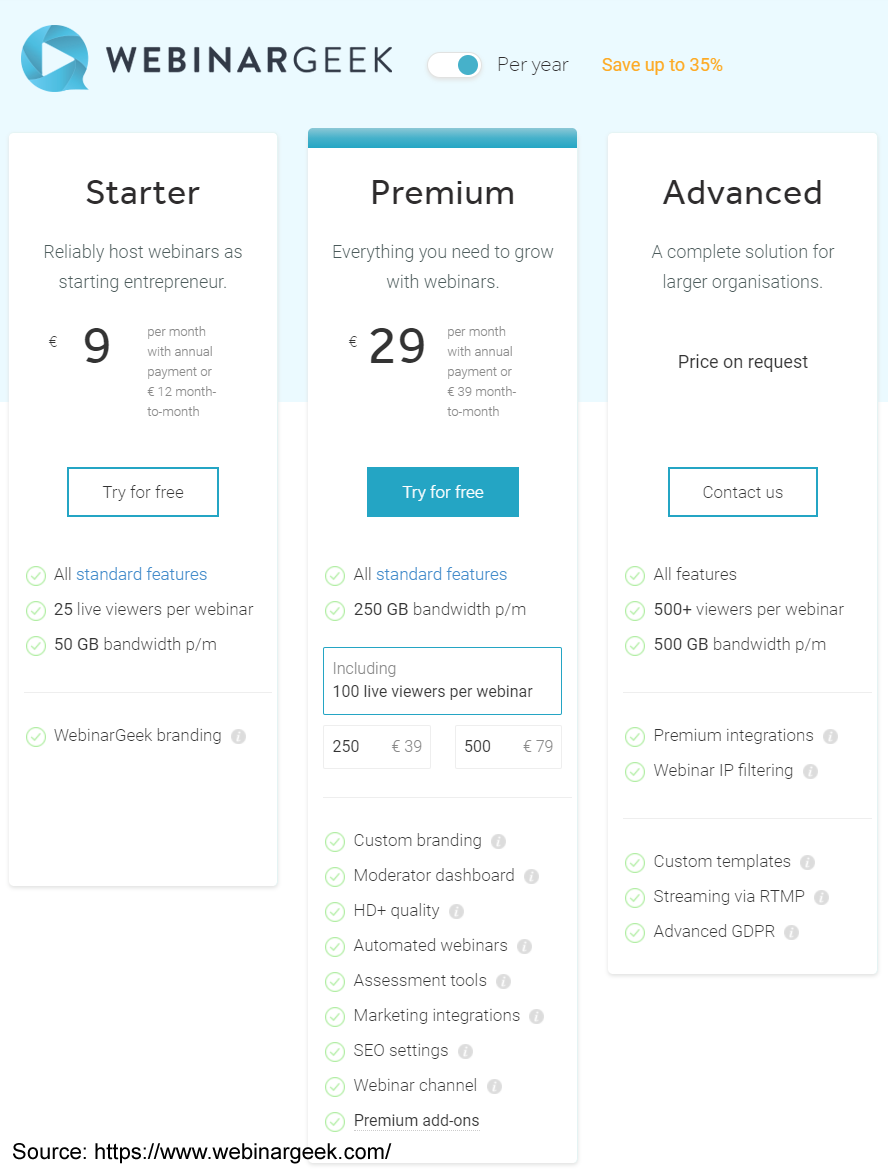
Task: Click info icon beside Custom branding
Action: tap(499, 842)
